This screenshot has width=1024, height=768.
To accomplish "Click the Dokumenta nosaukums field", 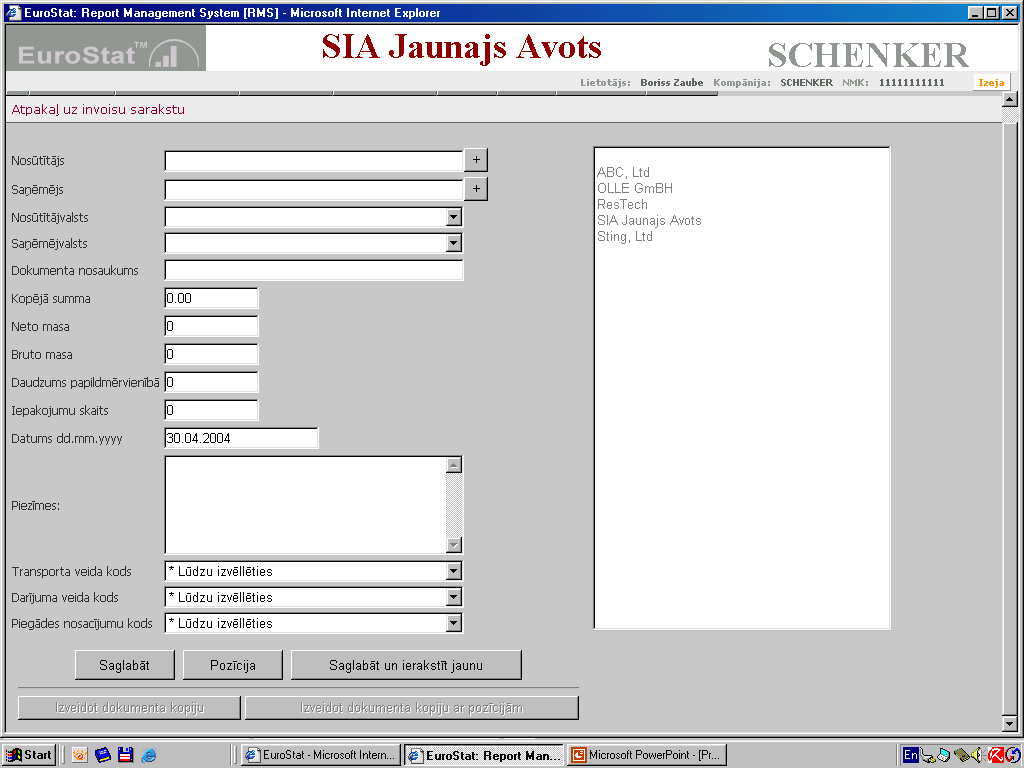I will coord(313,270).
